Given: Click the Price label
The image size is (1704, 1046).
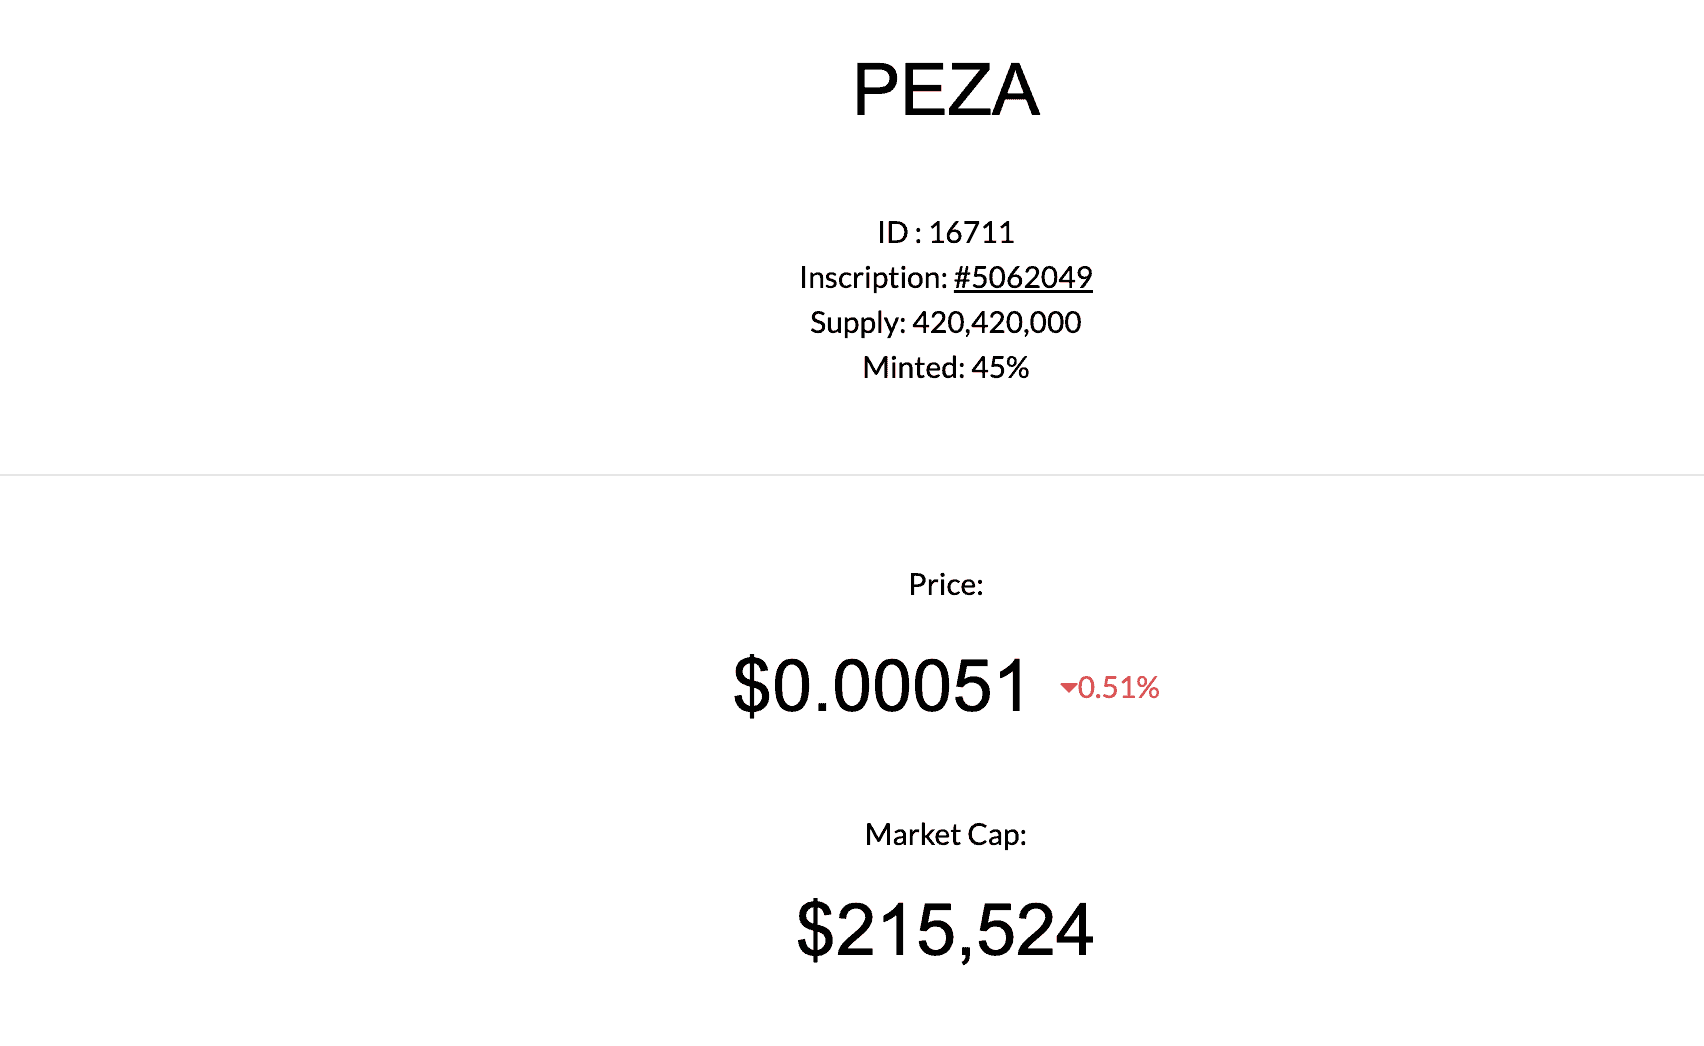Looking at the screenshot, I should click(x=946, y=584).
